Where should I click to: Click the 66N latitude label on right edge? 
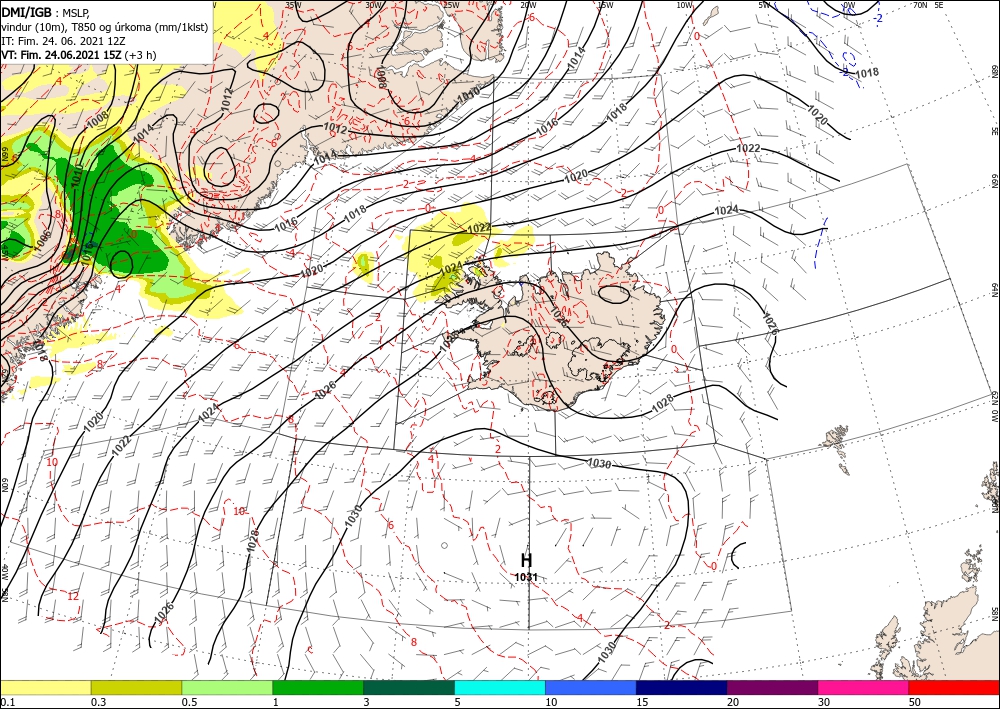tap(994, 181)
